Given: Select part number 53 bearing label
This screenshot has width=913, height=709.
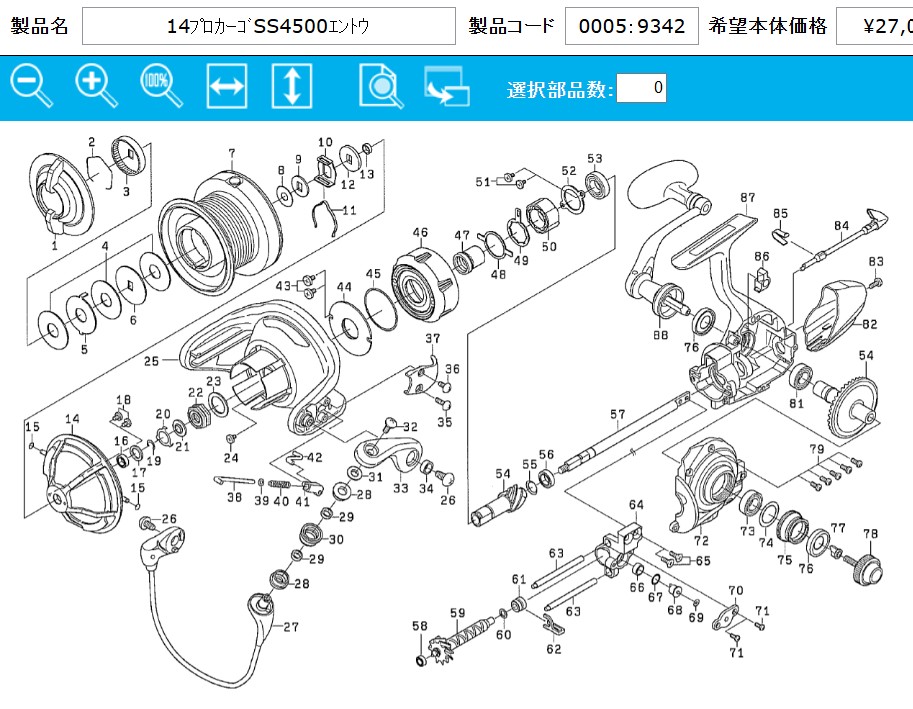Looking at the screenshot, I should tap(594, 158).
